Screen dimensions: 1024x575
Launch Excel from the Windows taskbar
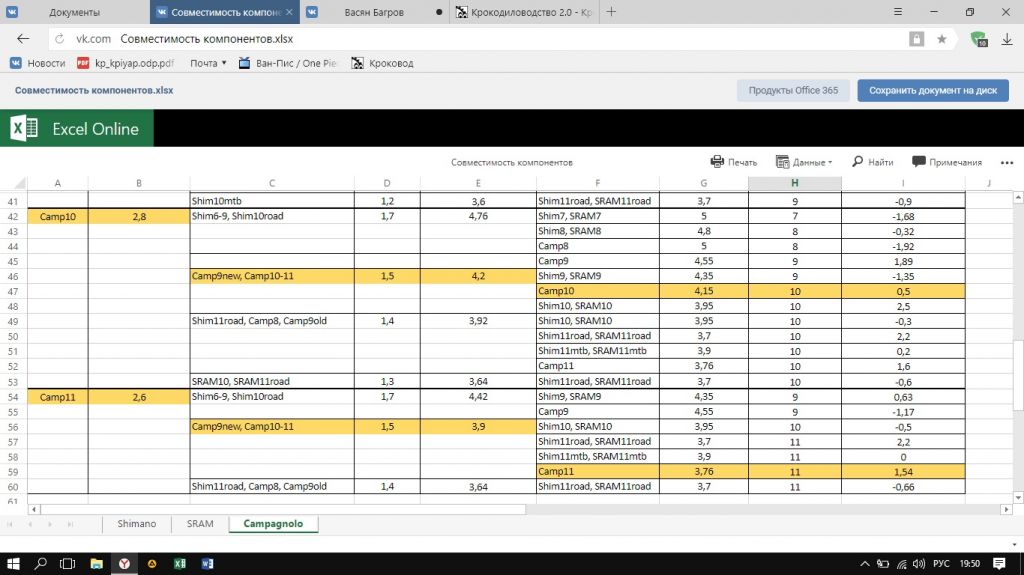tap(180, 563)
